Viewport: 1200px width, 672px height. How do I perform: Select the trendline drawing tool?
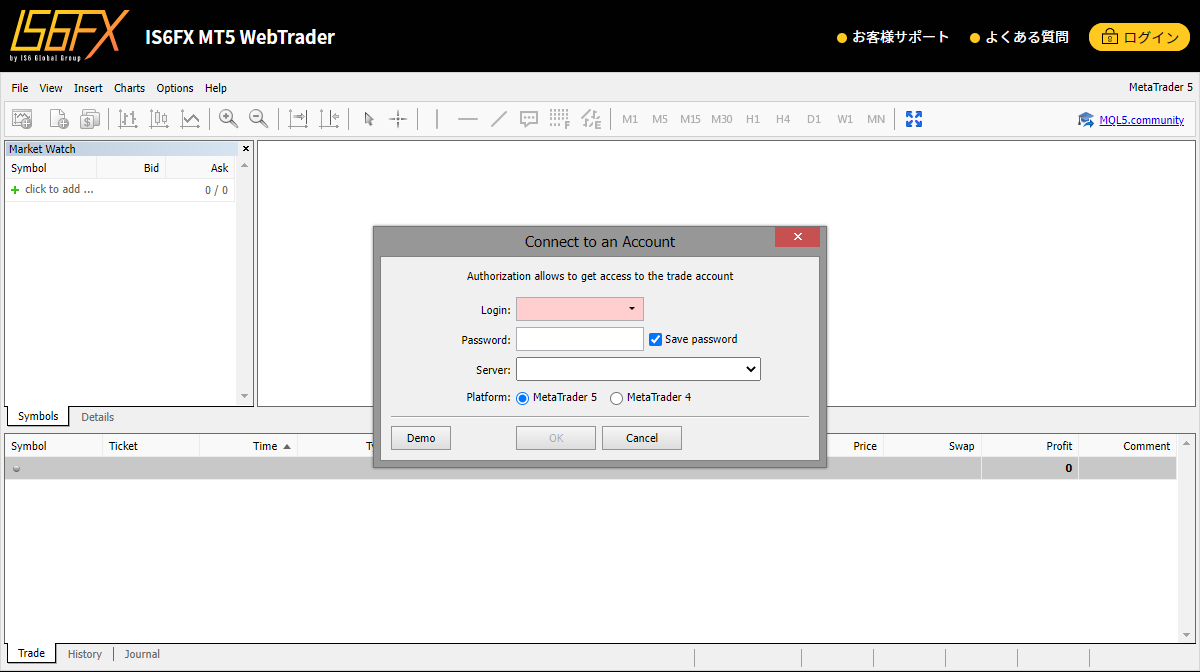pyautogui.click(x=499, y=119)
